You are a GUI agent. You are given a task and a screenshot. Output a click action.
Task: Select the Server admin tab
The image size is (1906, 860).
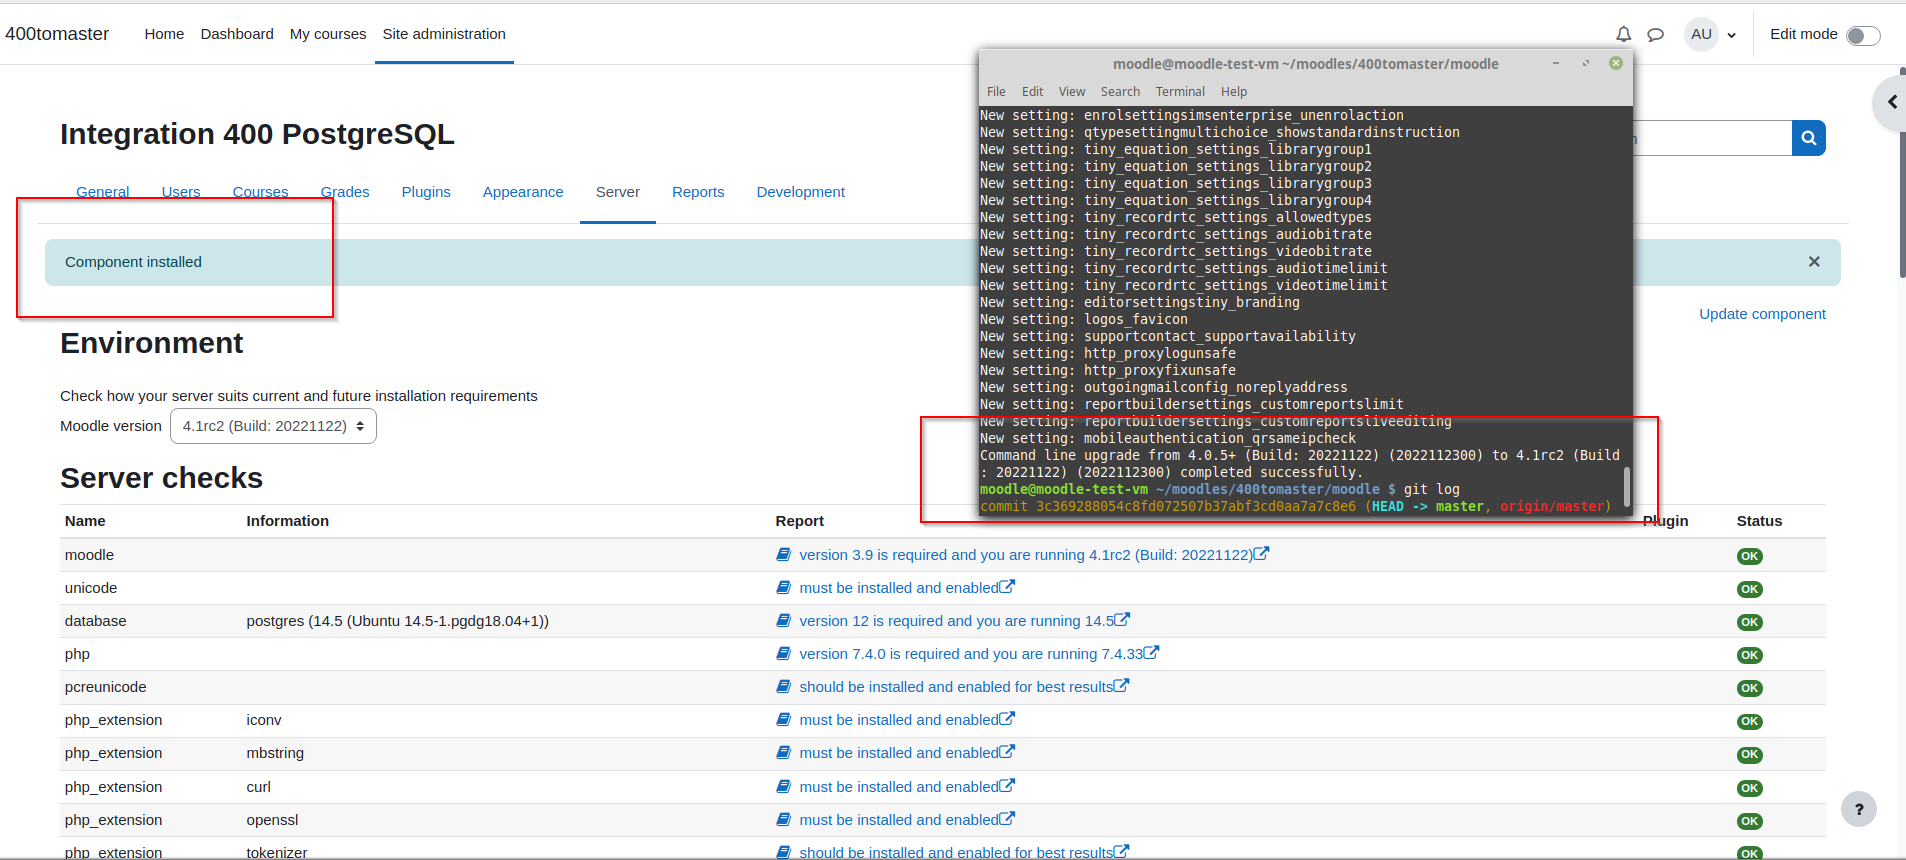pyautogui.click(x=618, y=192)
